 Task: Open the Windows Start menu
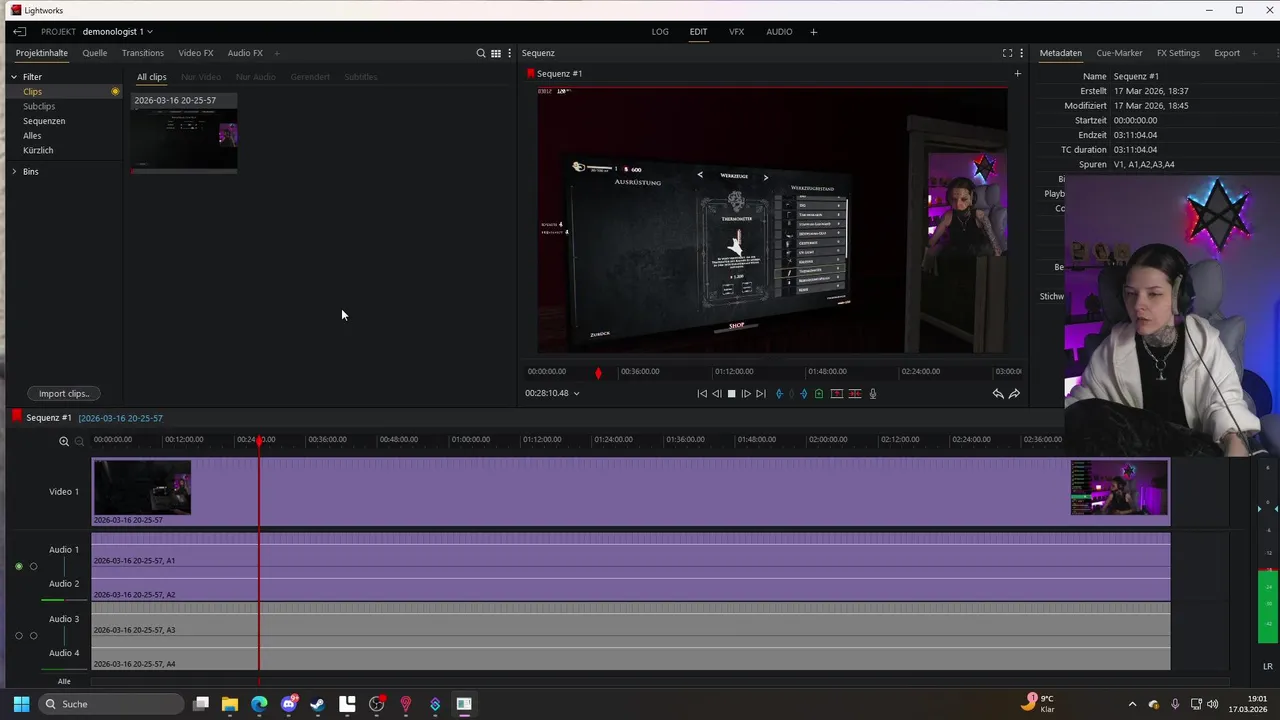coord(21,704)
